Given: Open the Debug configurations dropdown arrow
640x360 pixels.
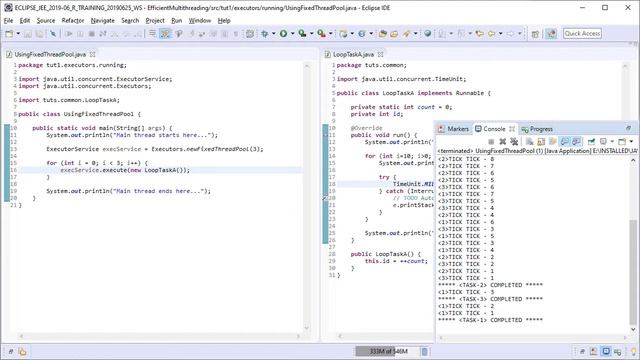Looking at the screenshot, I should point(273,34).
